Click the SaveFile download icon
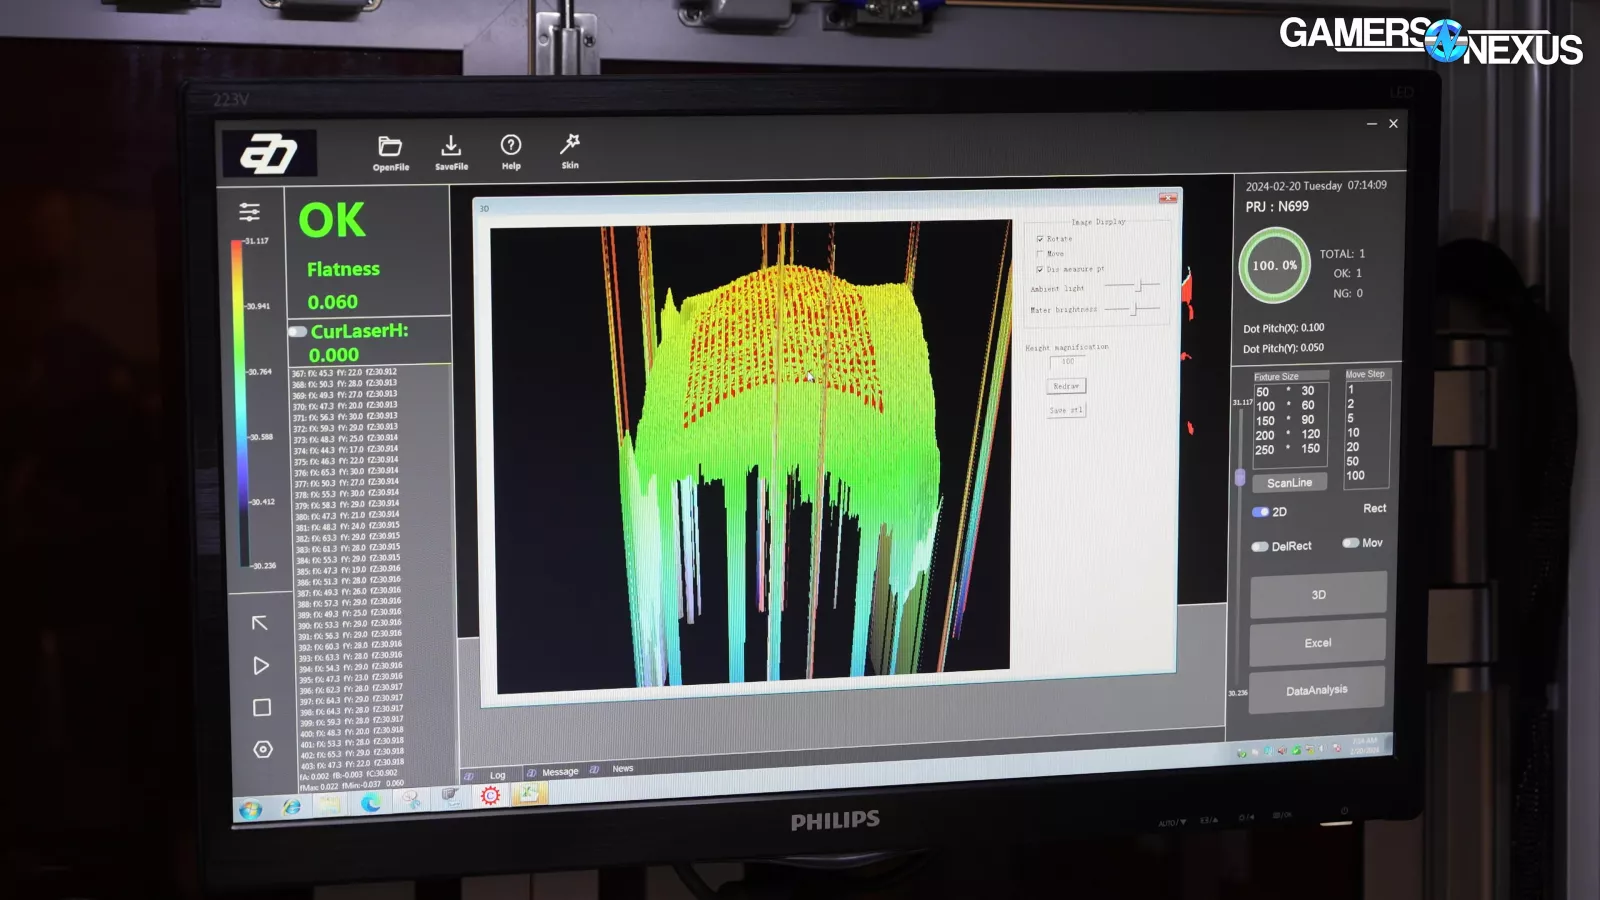Screen dimensions: 1600x900 451,146
